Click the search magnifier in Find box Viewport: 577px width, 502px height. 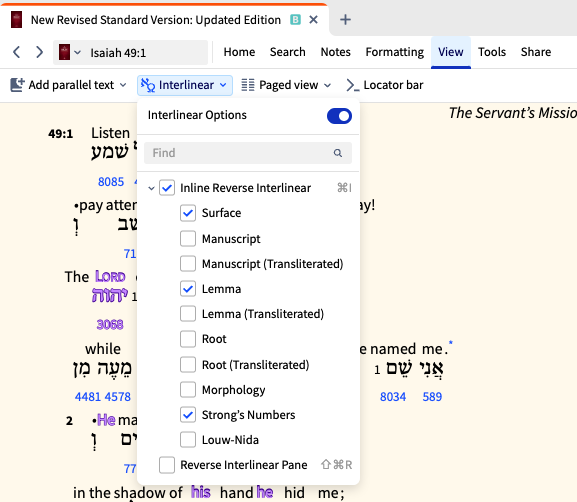(x=338, y=153)
